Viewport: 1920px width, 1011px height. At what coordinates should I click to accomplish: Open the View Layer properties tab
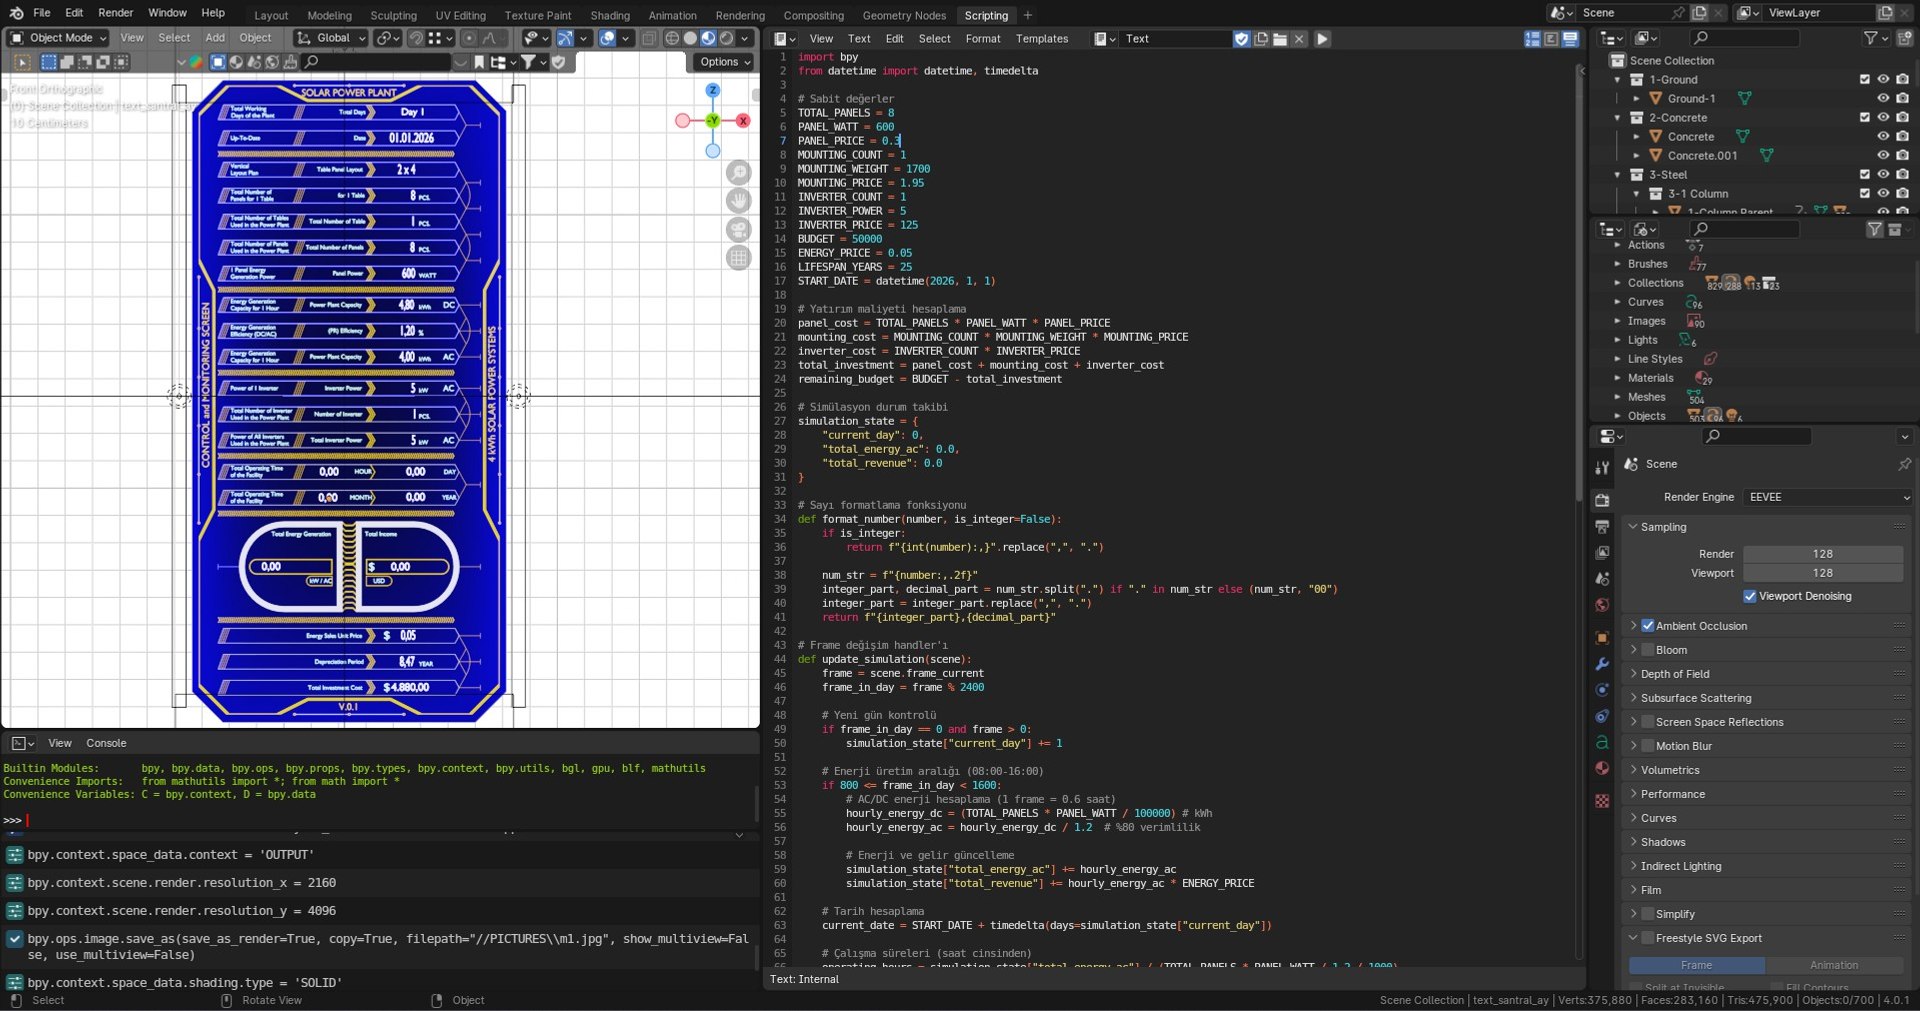point(1602,552)
